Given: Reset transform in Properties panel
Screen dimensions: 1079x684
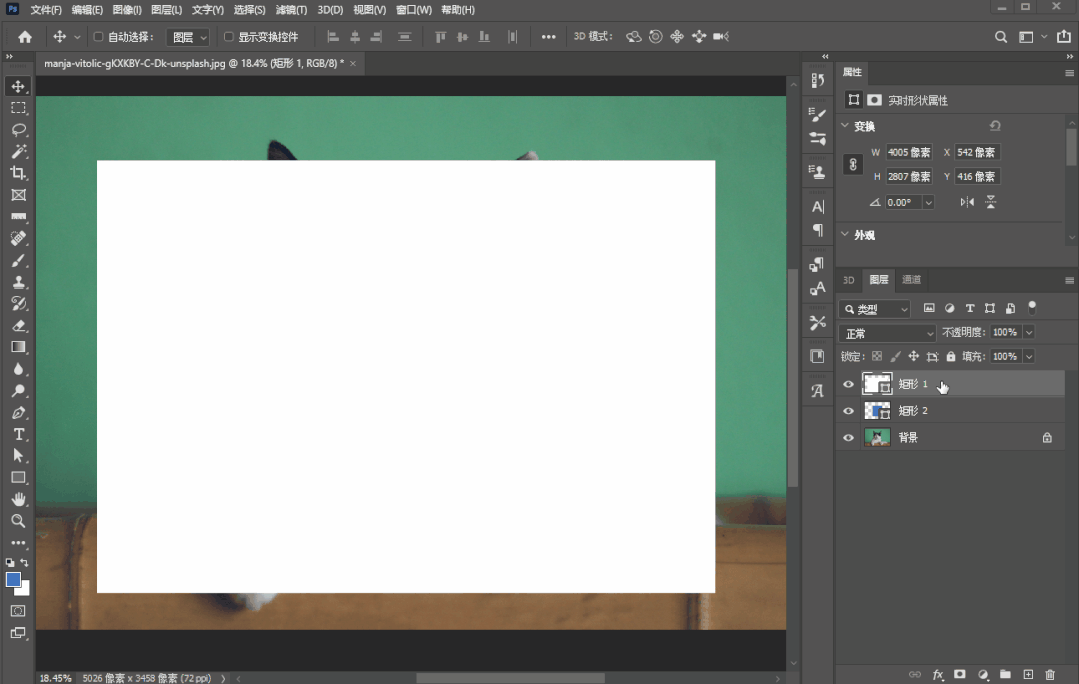Looking at the screenshot, I should (x=995, y=126).
